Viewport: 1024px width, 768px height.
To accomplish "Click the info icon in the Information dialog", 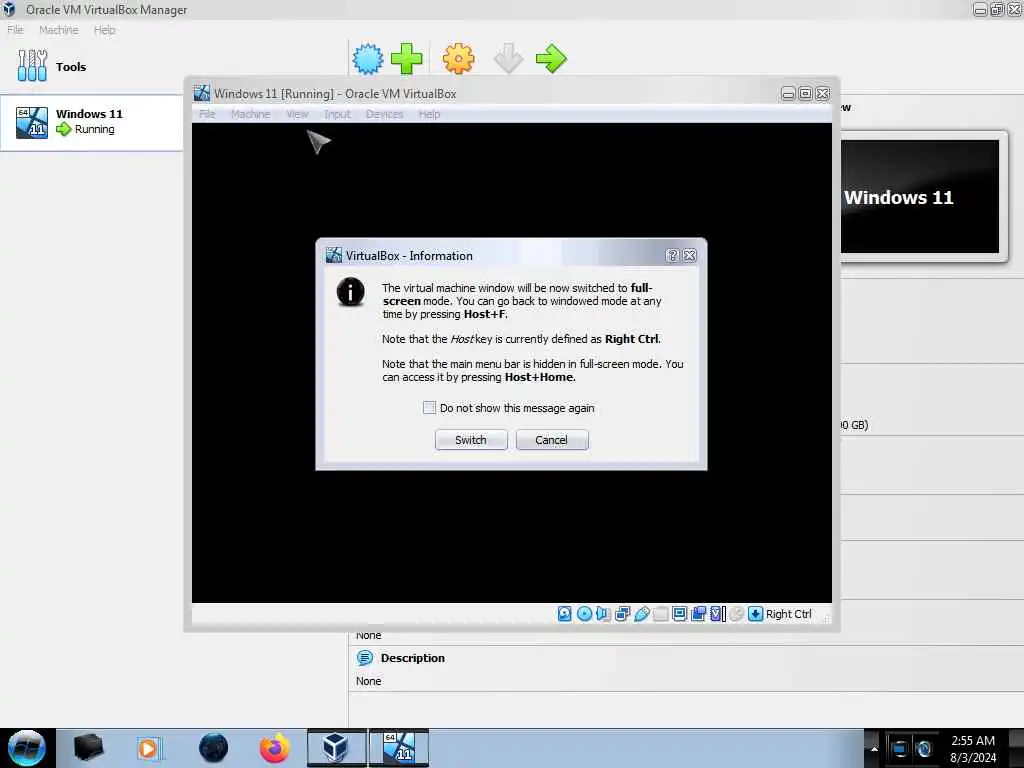I will click(x=351, y=292).
